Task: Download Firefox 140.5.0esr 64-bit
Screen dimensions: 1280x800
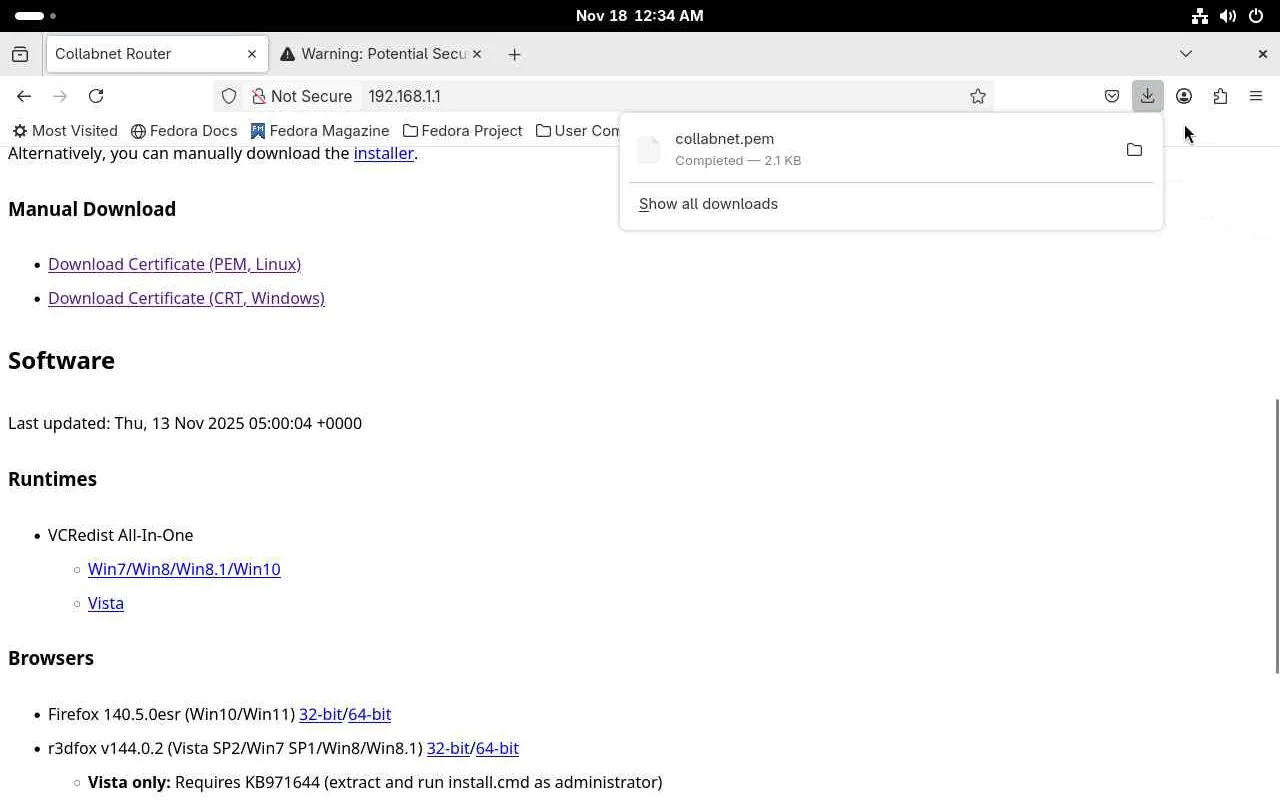Action: (x=369, y=714)
